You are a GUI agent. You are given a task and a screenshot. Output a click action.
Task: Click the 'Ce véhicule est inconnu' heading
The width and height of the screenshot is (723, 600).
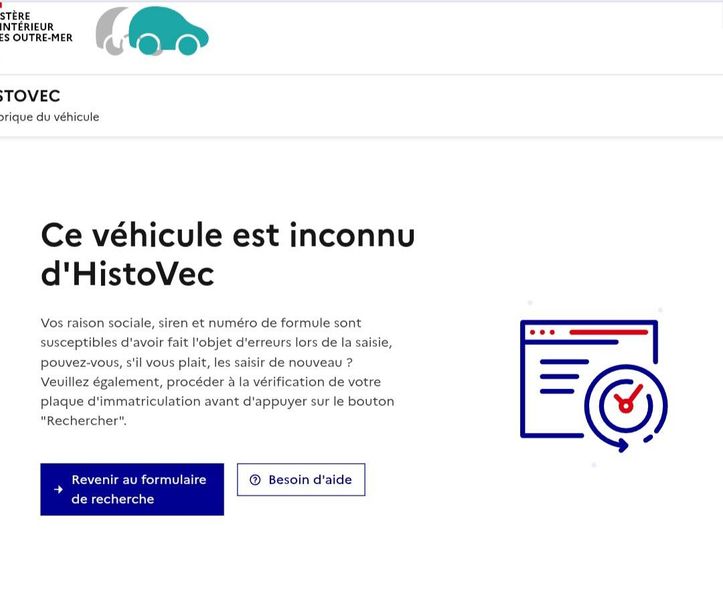click(x=228, y=235)
